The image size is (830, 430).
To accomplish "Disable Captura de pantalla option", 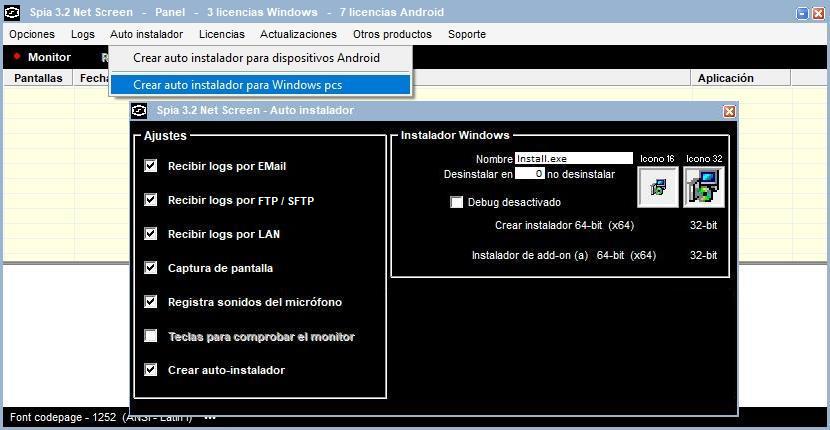I will click(x=151, y=267).
